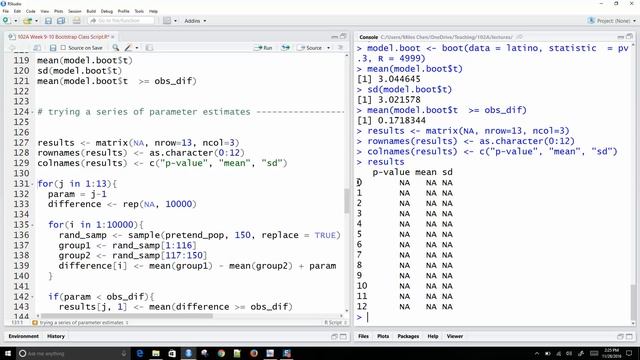Maximize the Files pane
640x360 pixels.
629,336
